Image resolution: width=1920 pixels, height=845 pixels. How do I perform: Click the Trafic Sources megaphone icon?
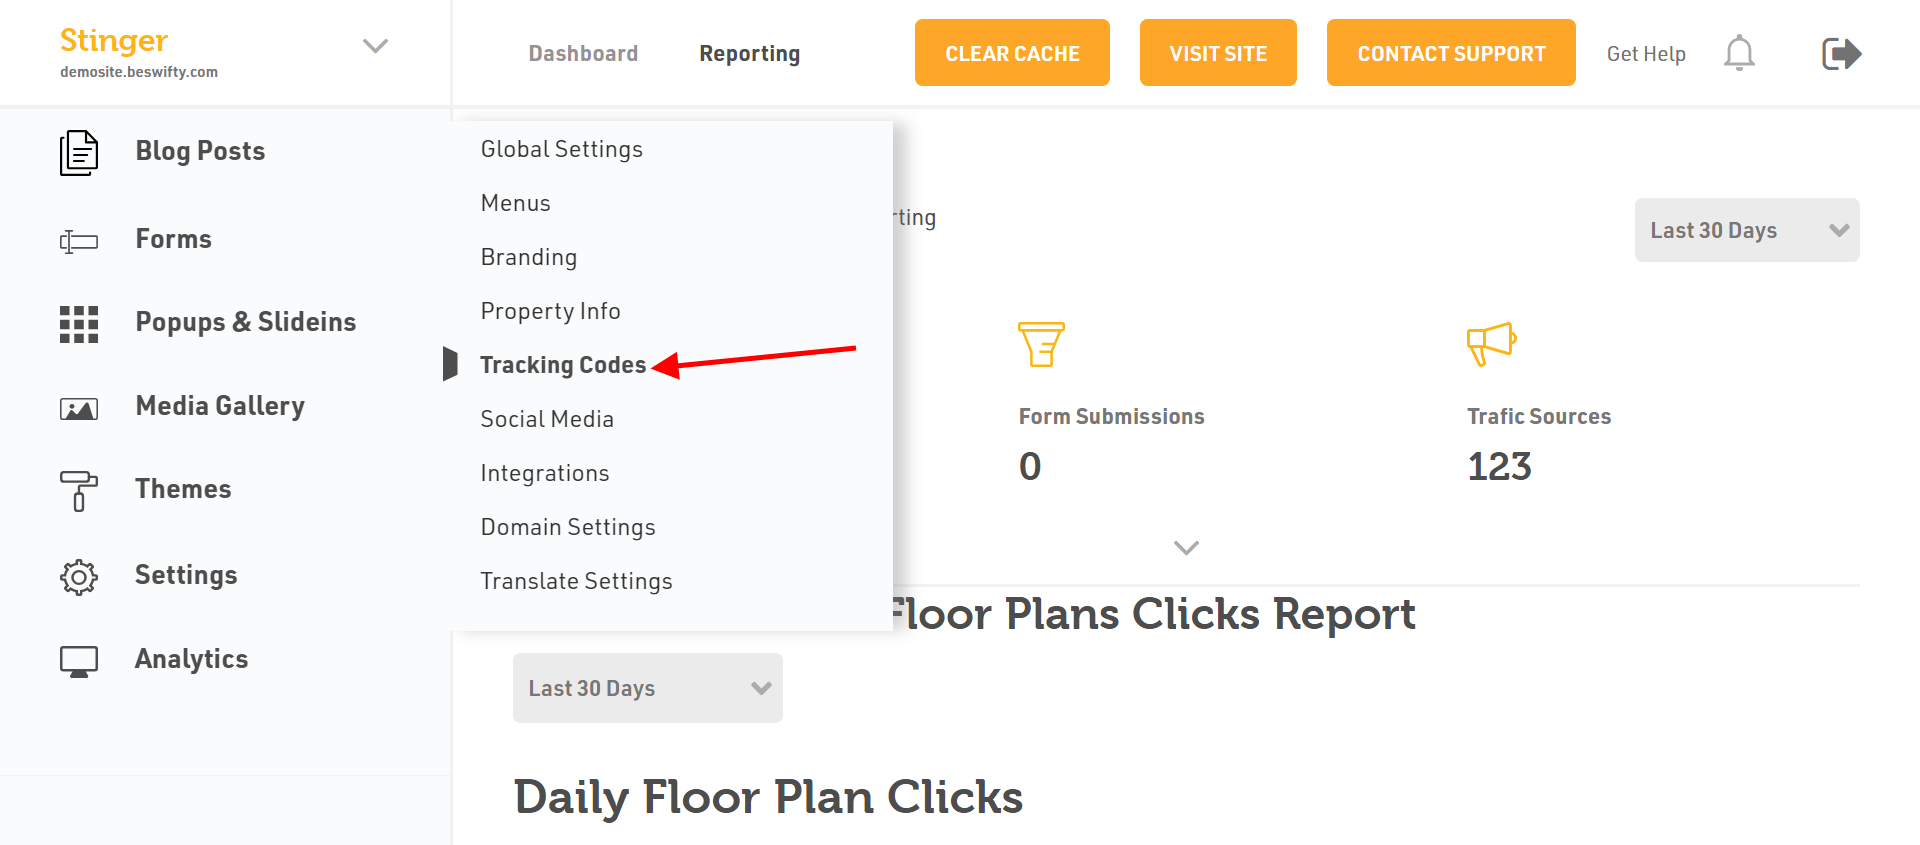[x=1491, y=343]
